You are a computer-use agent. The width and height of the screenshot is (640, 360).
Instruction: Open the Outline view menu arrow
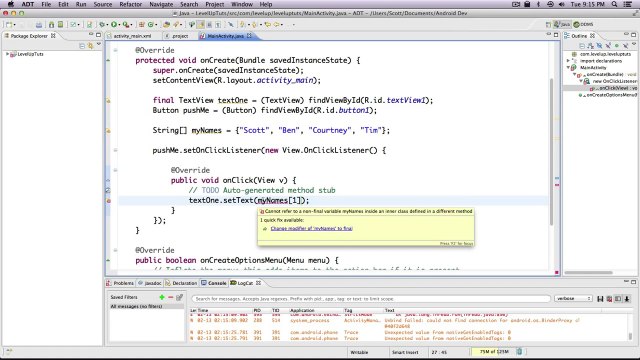[x=634, y=44]
